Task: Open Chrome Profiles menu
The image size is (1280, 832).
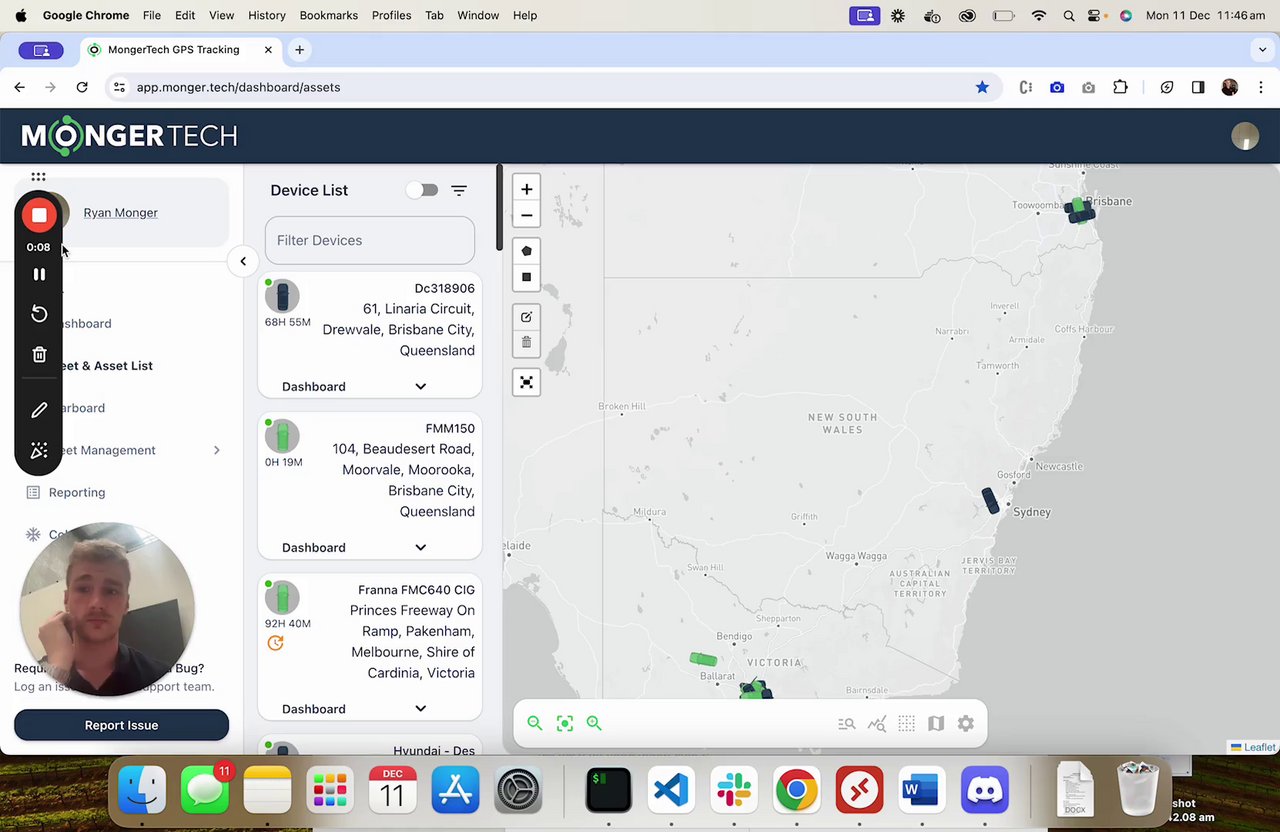Action: [391, 15]
